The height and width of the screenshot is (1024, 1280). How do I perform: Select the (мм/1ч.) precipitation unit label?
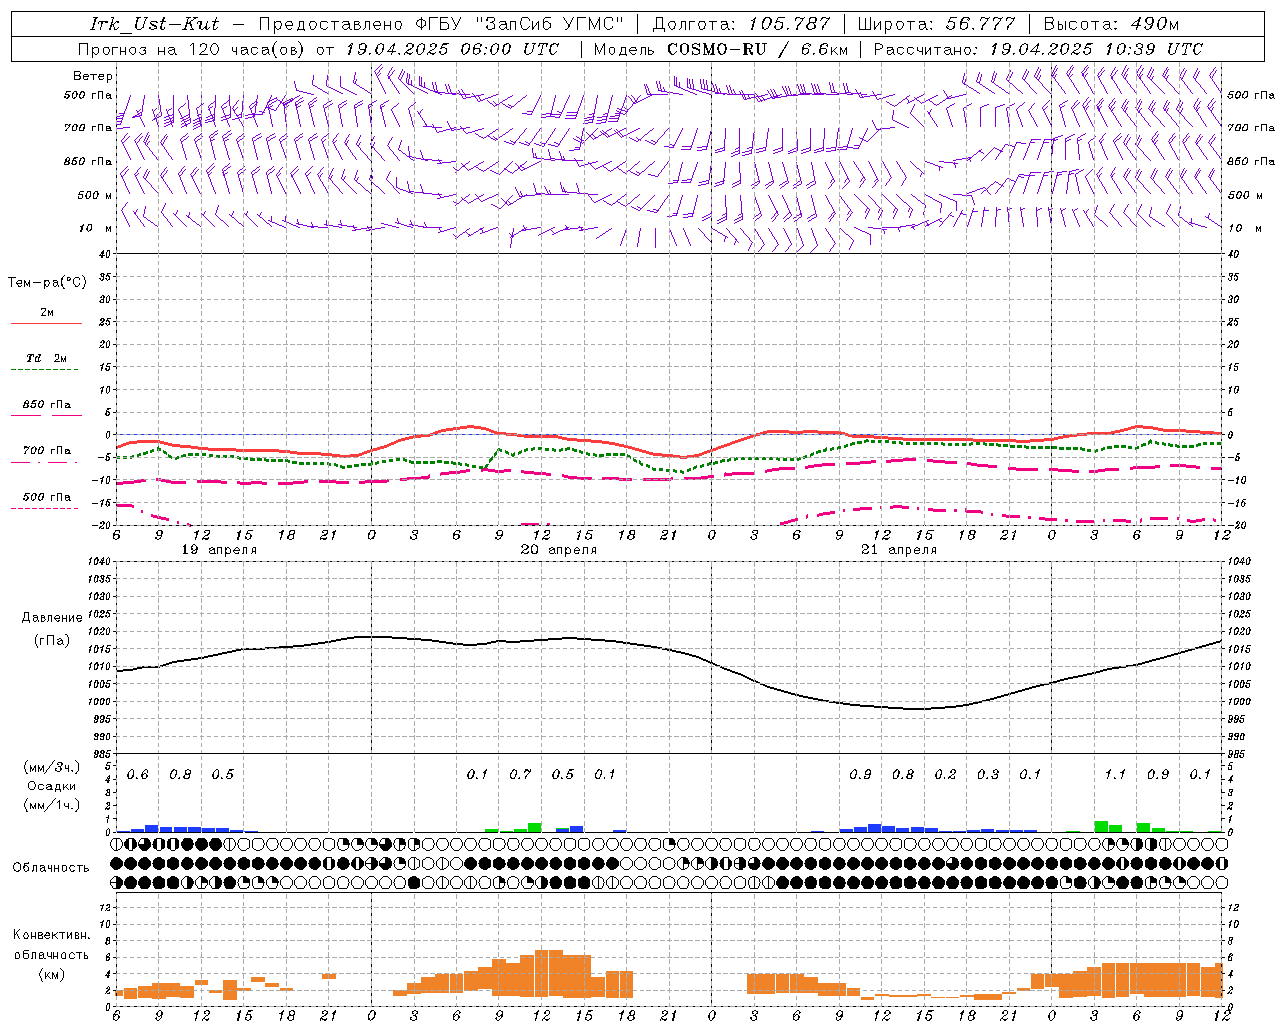point(52,805)
